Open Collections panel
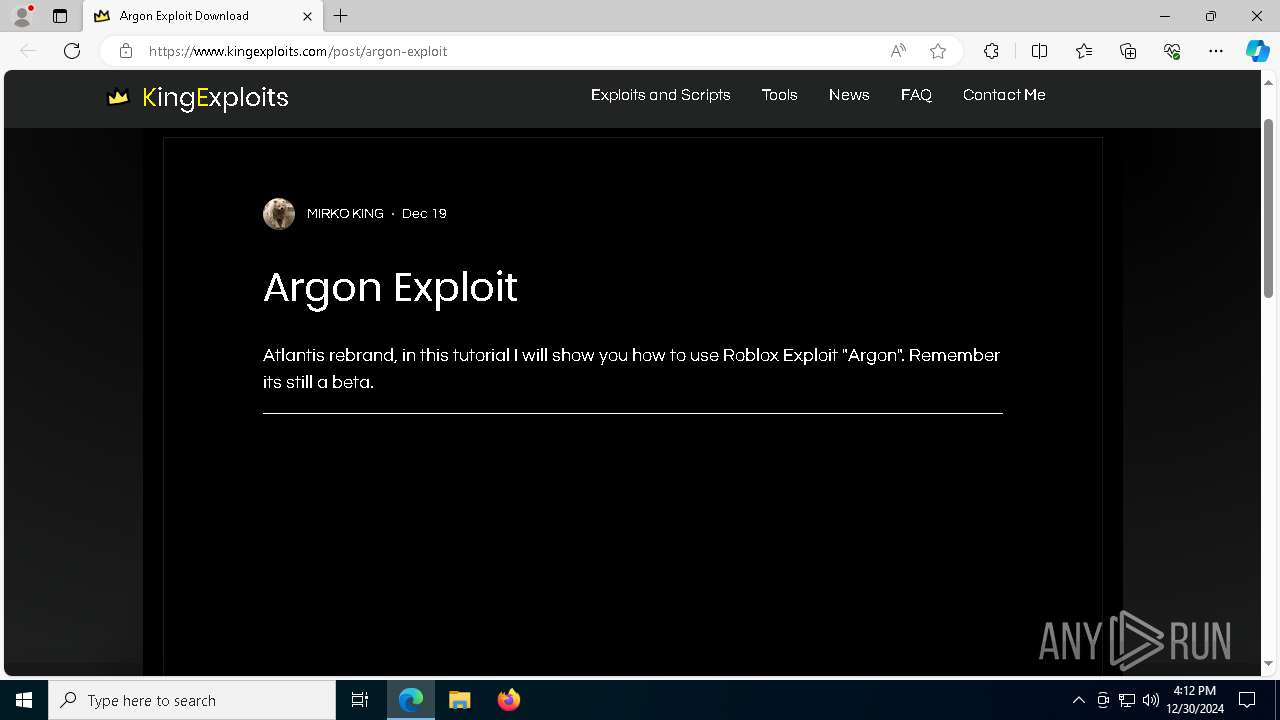This screenshot has width=1280, height=720. coord(1128,51)
